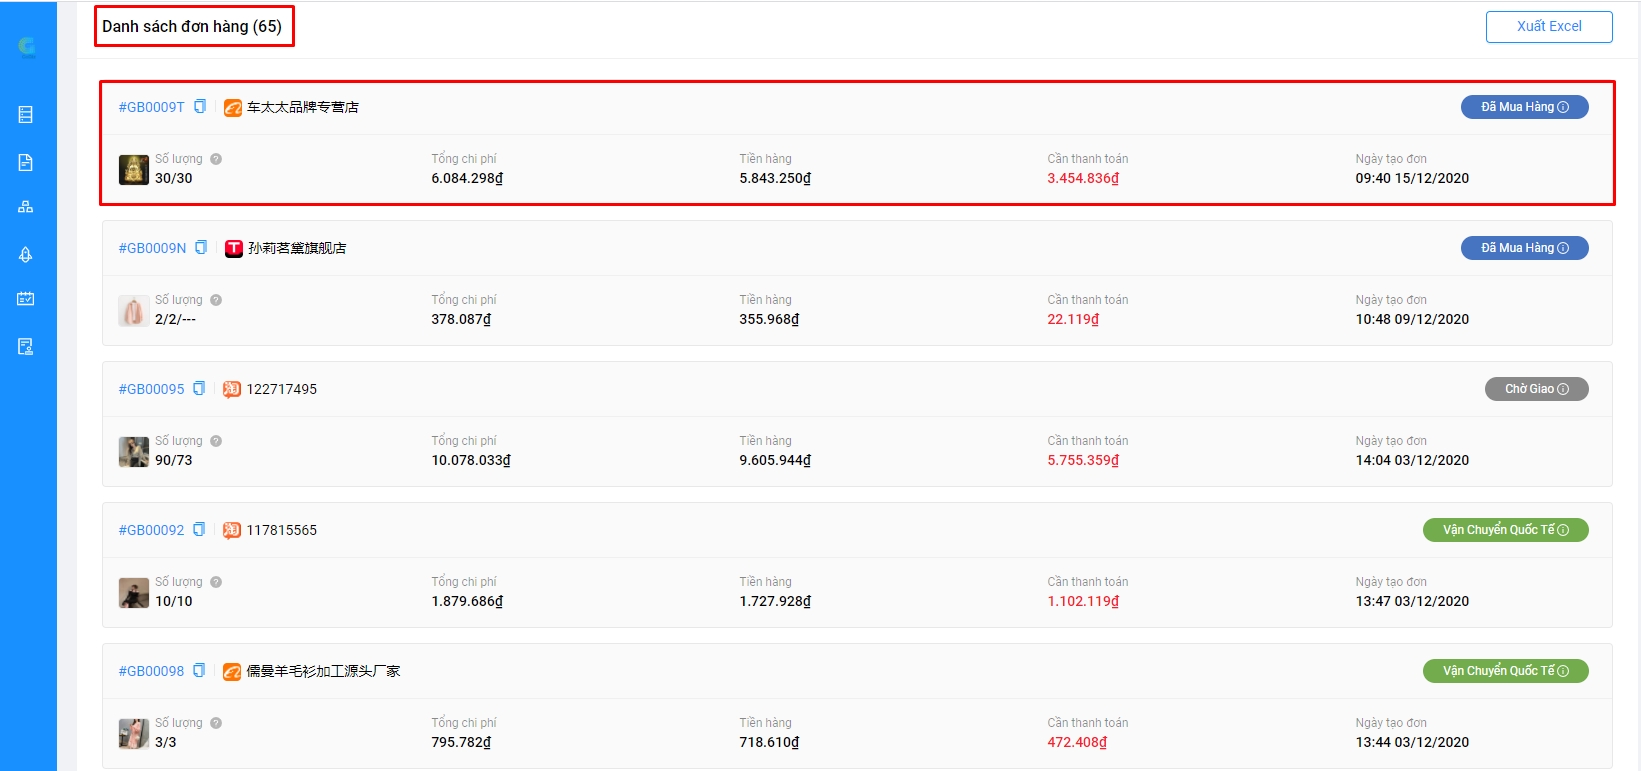Click the logo at top of sidebar

point(27,46)
